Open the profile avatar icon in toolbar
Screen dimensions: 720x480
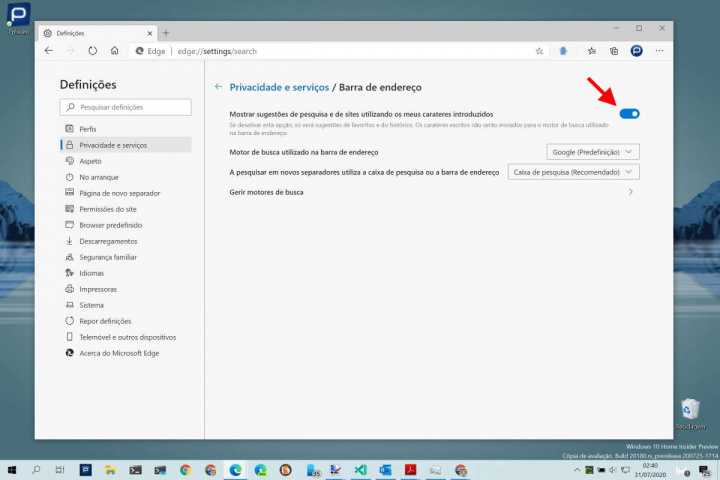point(636,50)
